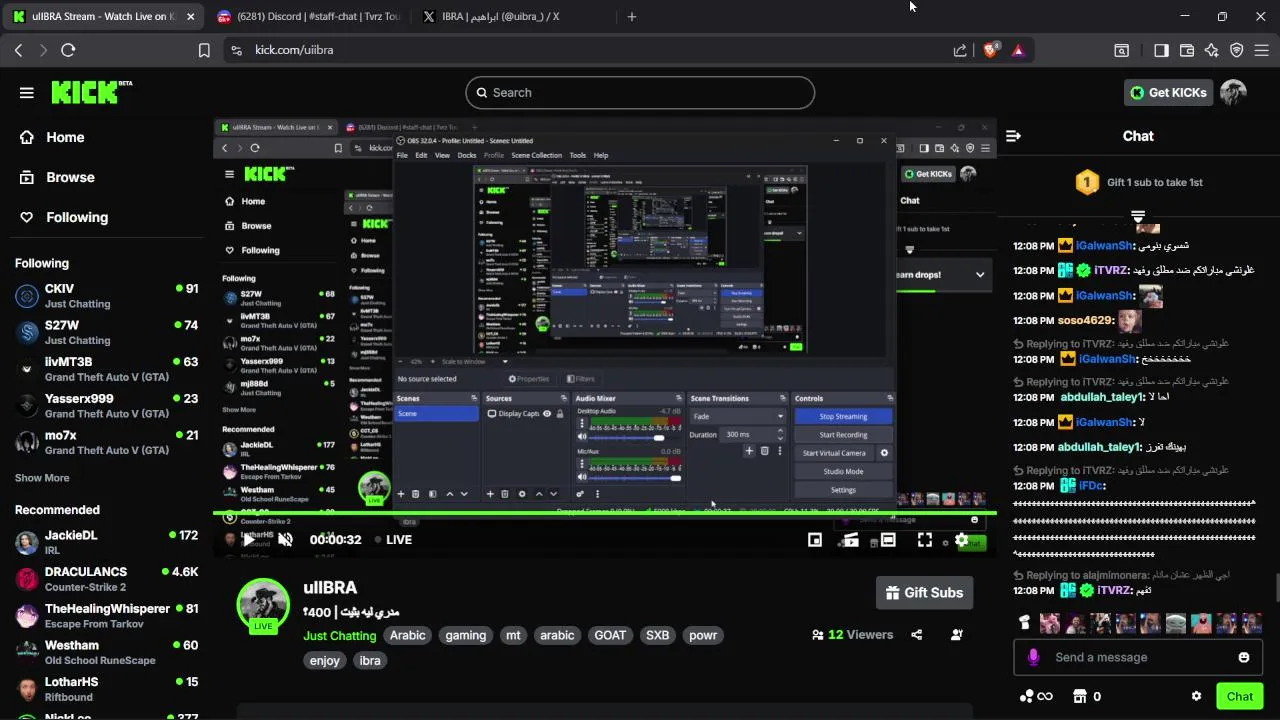Click the clip icon in the player controls

[851, 540]
